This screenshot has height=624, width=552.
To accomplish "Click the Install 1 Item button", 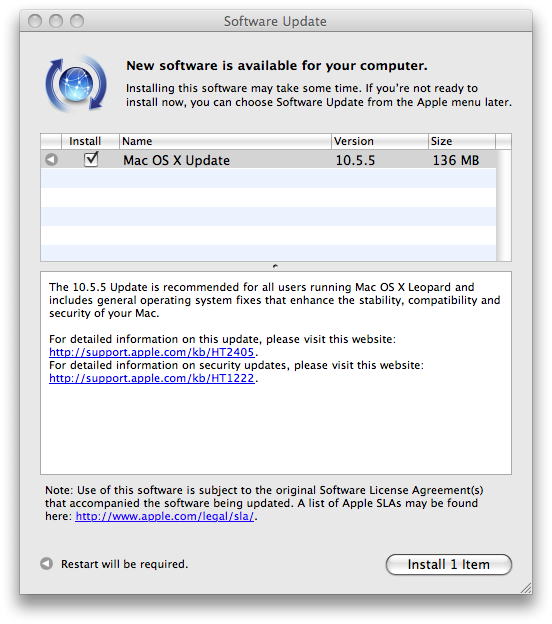I will click(449, 564).
